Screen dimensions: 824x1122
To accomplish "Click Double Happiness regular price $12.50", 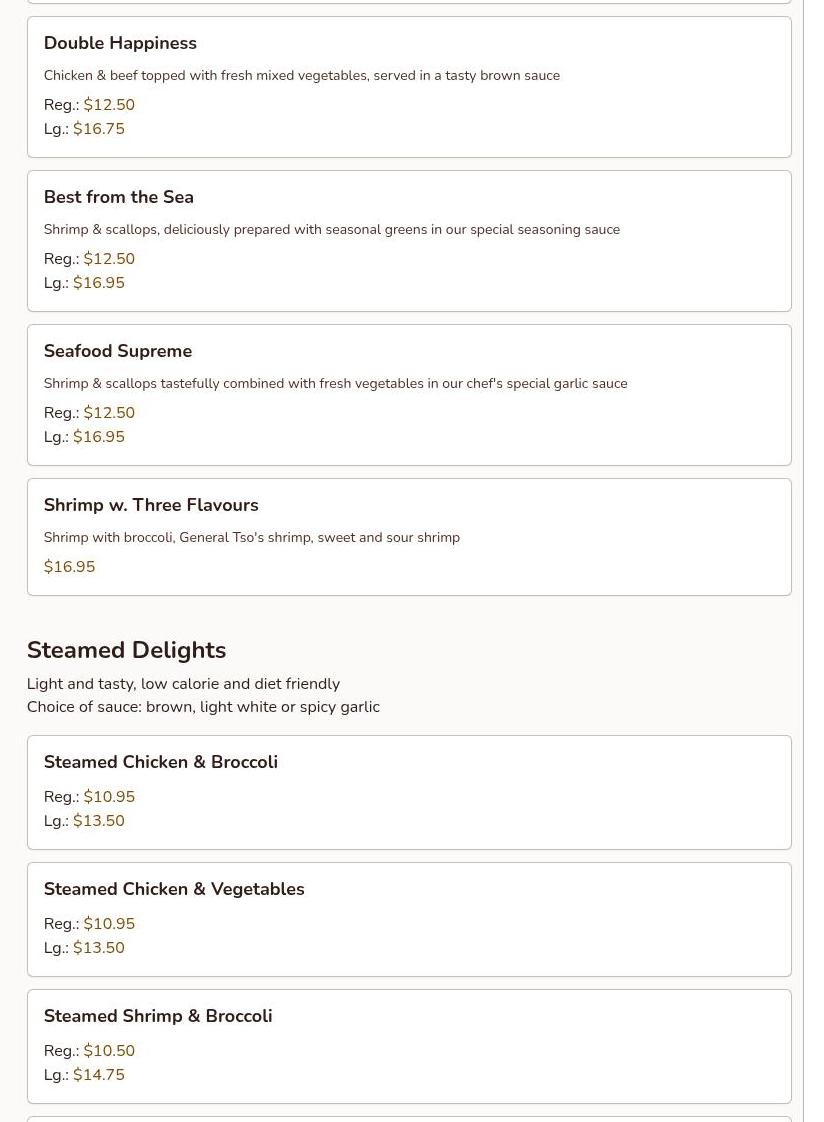I will point(109,105).
